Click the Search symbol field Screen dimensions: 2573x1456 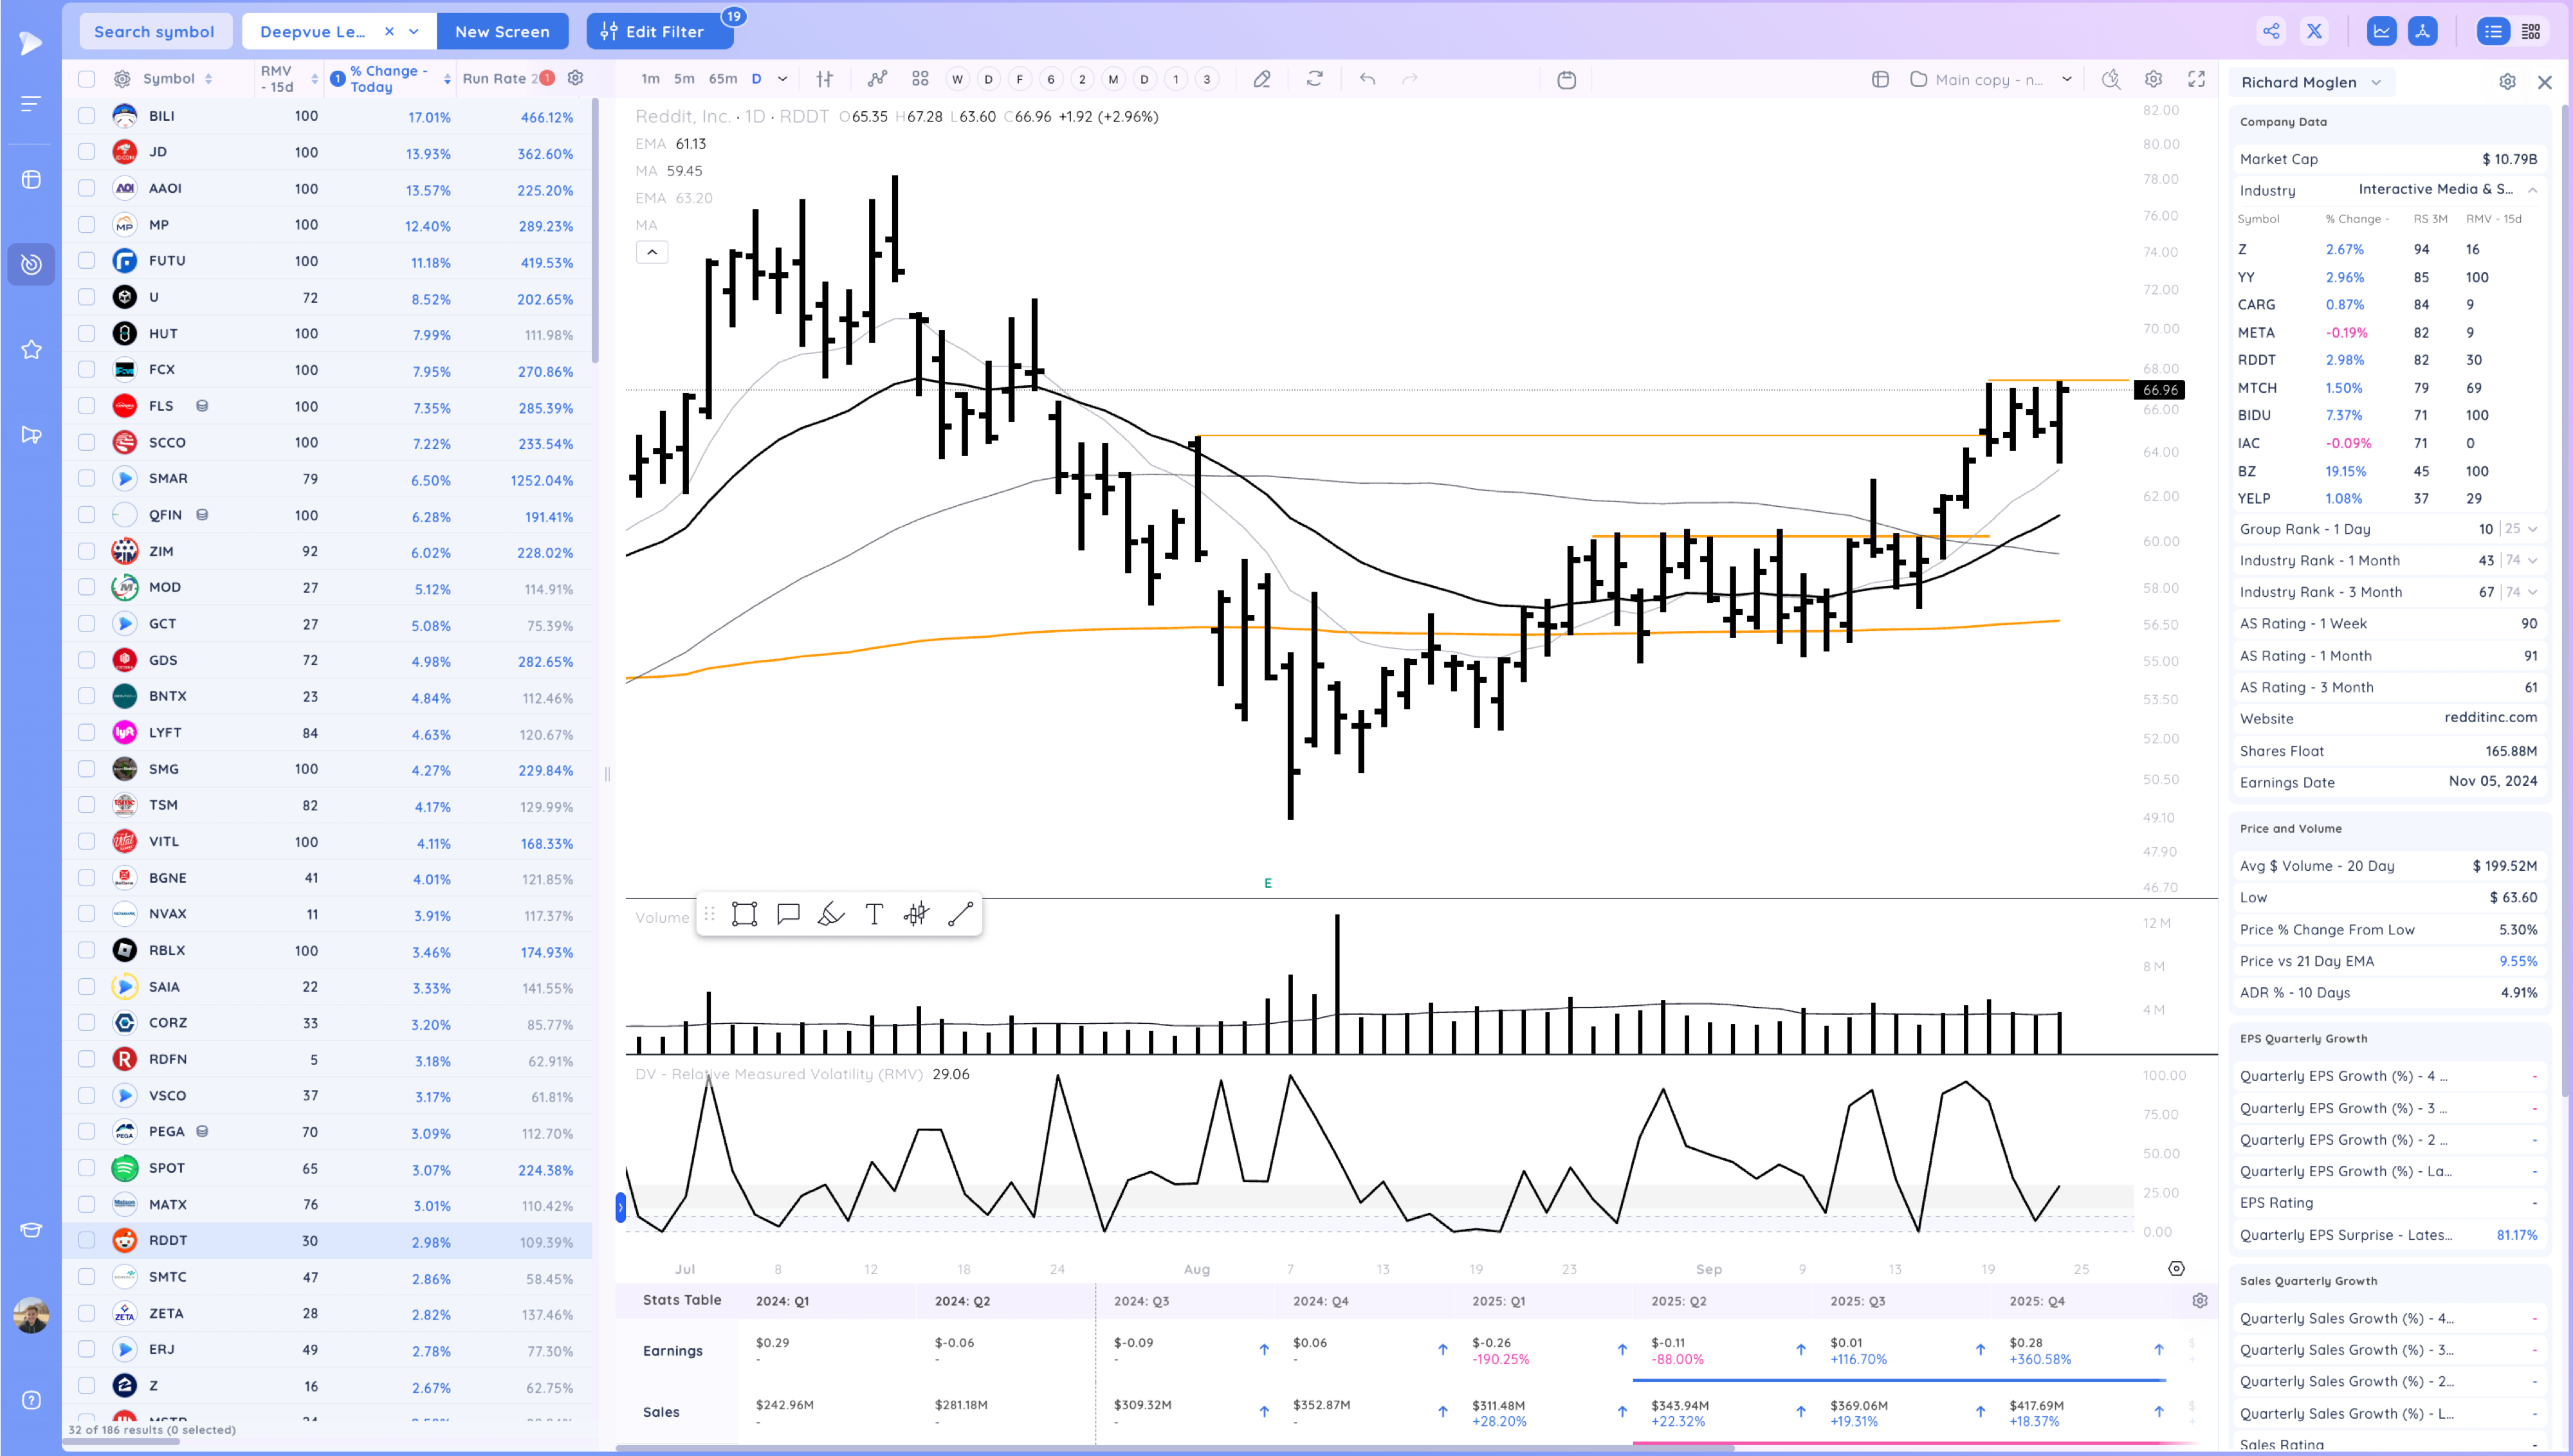(x=155, y=31)
